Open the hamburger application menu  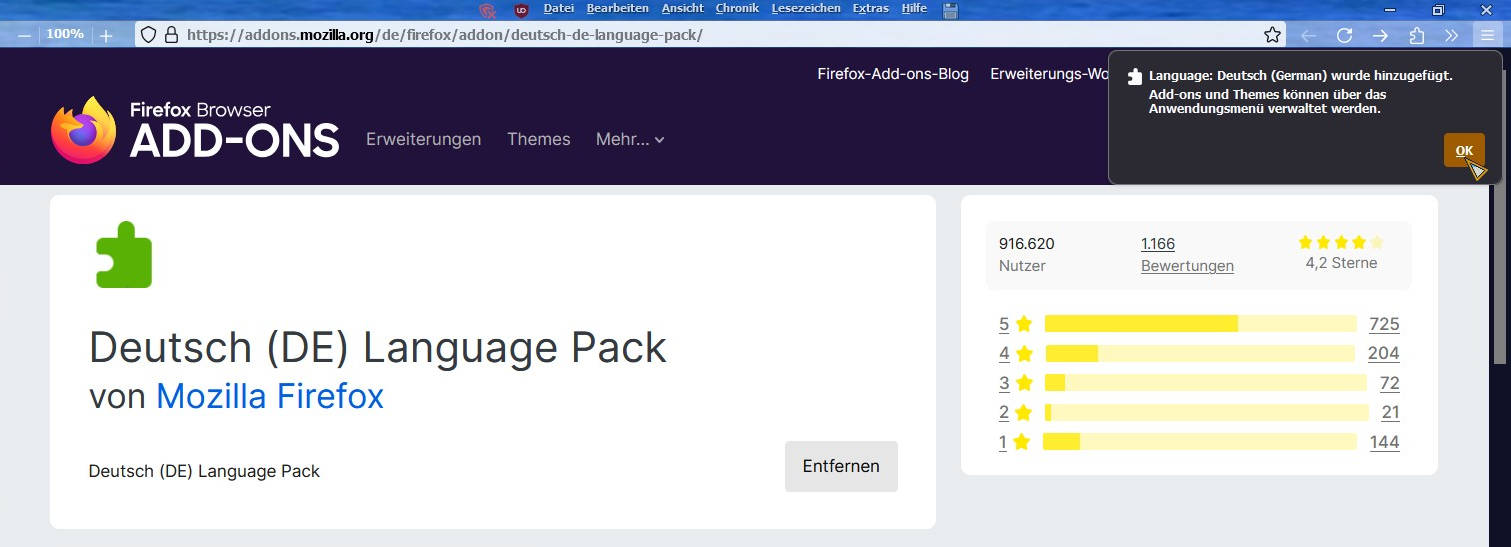1488,35
